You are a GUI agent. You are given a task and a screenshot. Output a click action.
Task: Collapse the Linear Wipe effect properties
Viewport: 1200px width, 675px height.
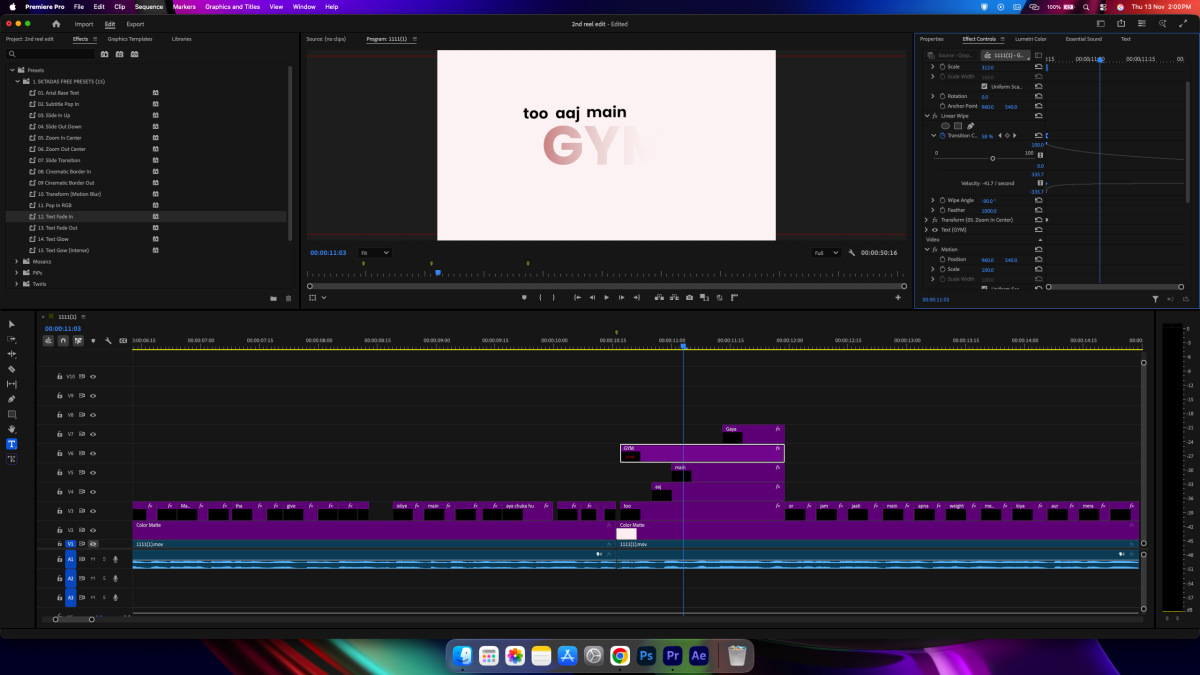click(926, 116)
